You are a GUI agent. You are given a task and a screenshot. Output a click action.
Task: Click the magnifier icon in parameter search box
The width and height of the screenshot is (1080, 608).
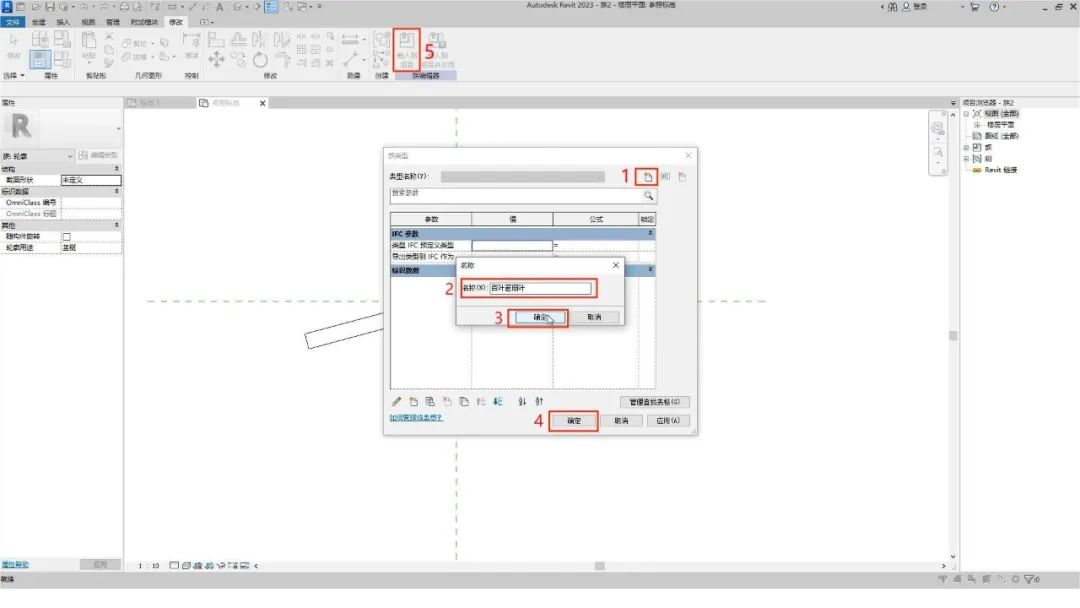click(x=648, y=196)
